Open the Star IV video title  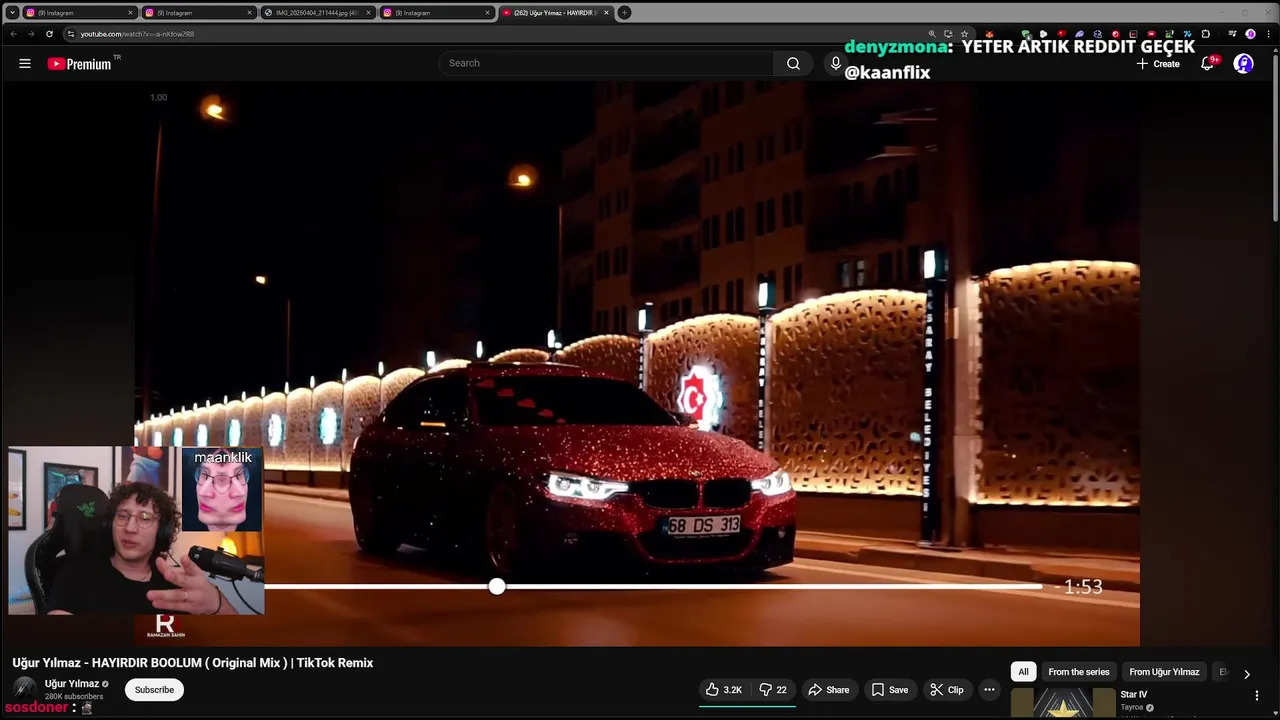[1133, 694]
